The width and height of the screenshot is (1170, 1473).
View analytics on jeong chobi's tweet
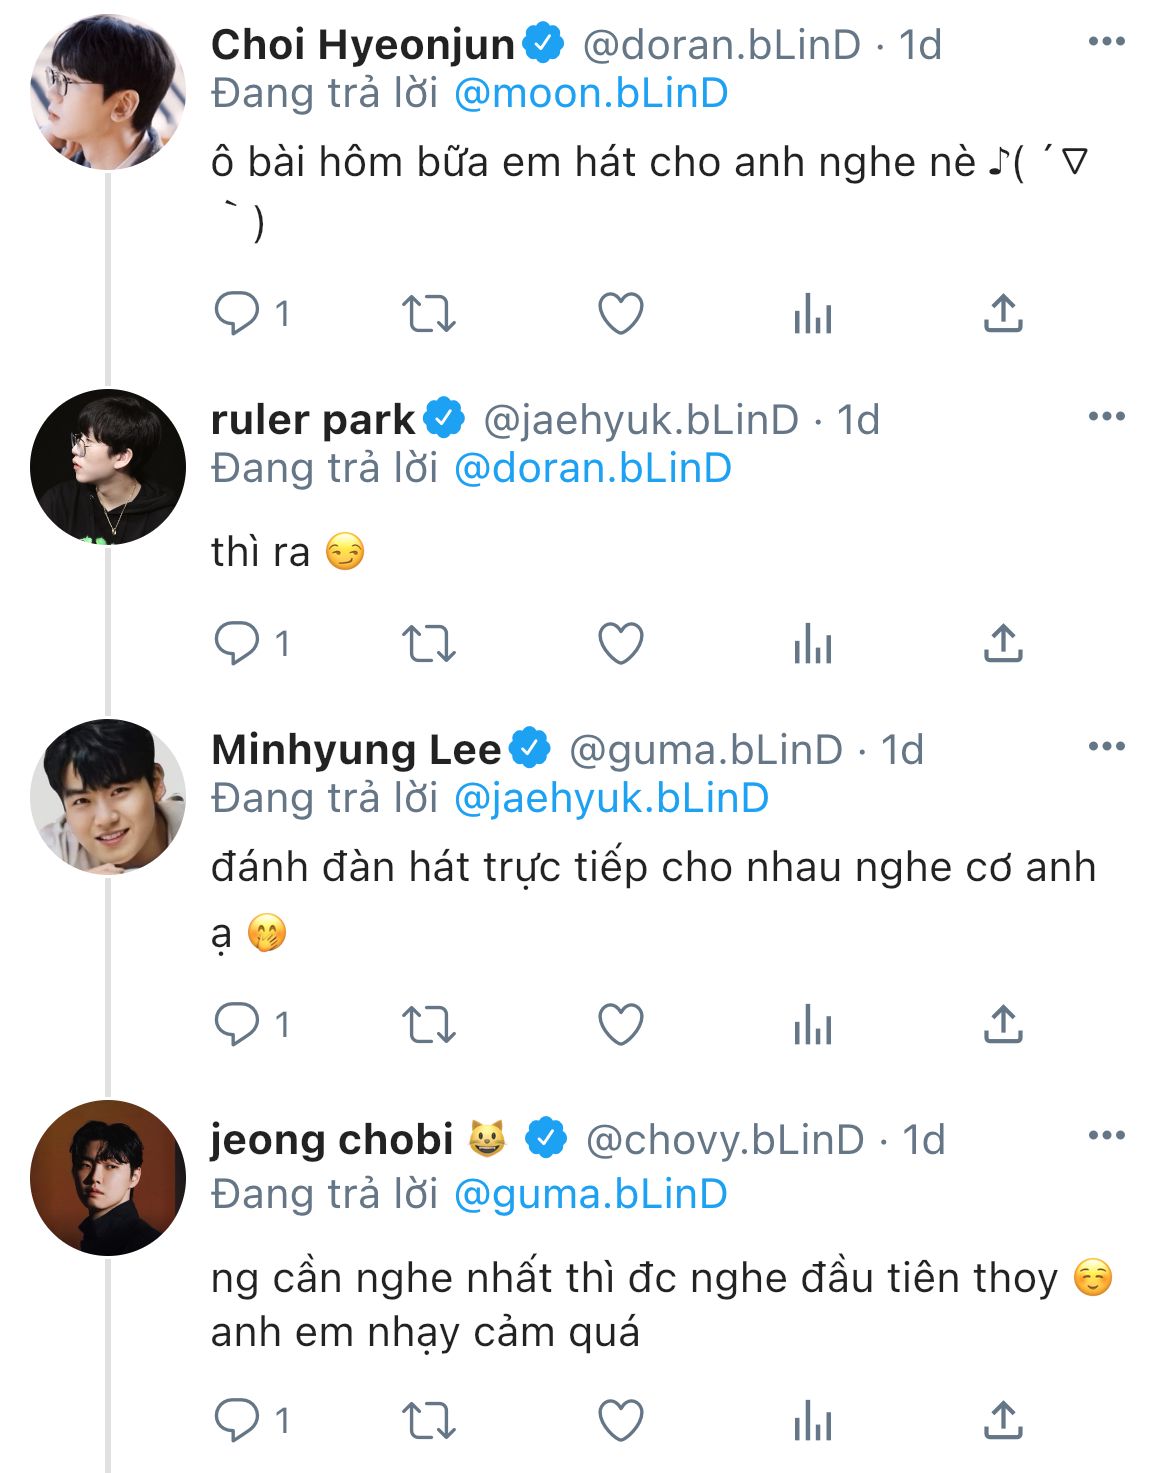tap(813, 1421)
